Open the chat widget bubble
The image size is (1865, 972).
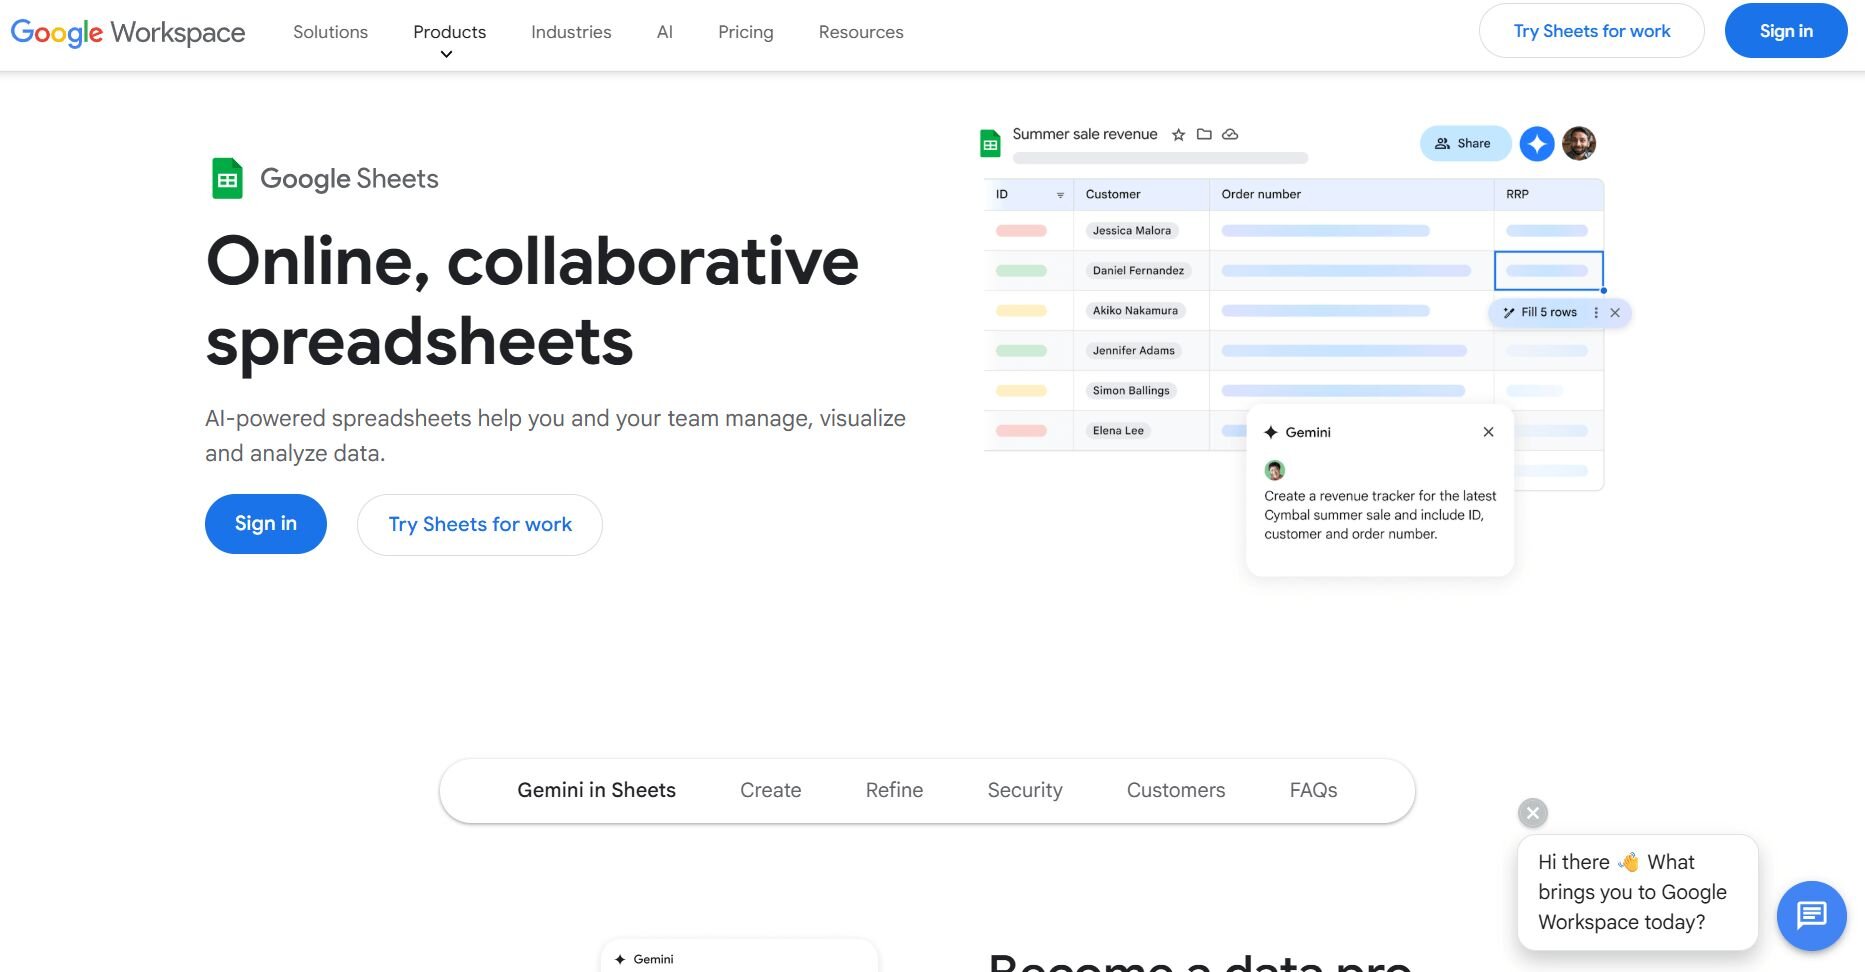pos(1811,915)
